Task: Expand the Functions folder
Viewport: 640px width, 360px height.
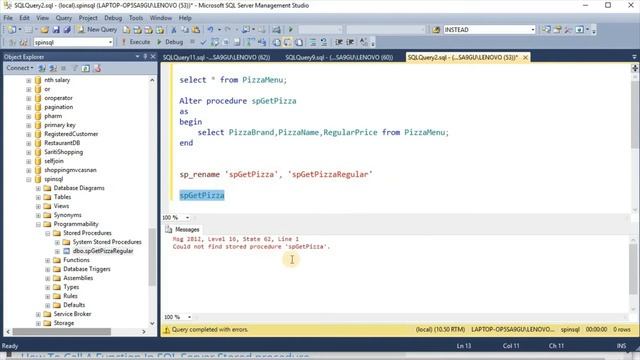Action: [x=48, y=260]
